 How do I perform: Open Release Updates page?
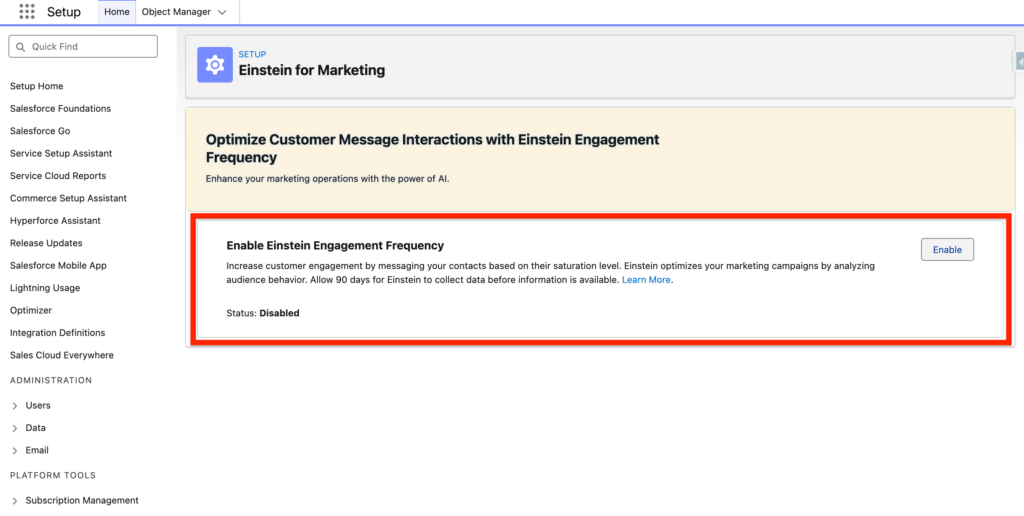tap(46, 243)
